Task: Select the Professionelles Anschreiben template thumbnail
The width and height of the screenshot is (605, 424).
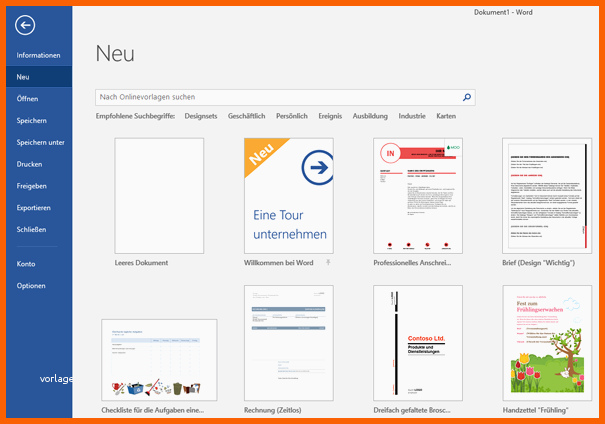Action: tap(418, 196)
